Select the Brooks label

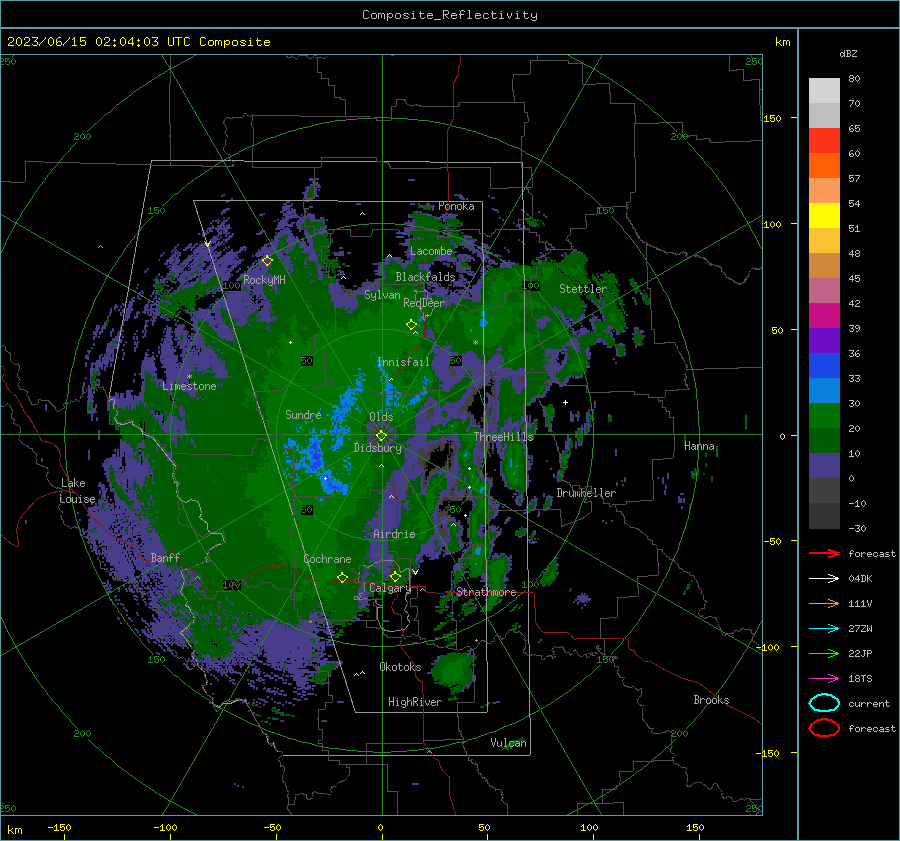point(711,700)
